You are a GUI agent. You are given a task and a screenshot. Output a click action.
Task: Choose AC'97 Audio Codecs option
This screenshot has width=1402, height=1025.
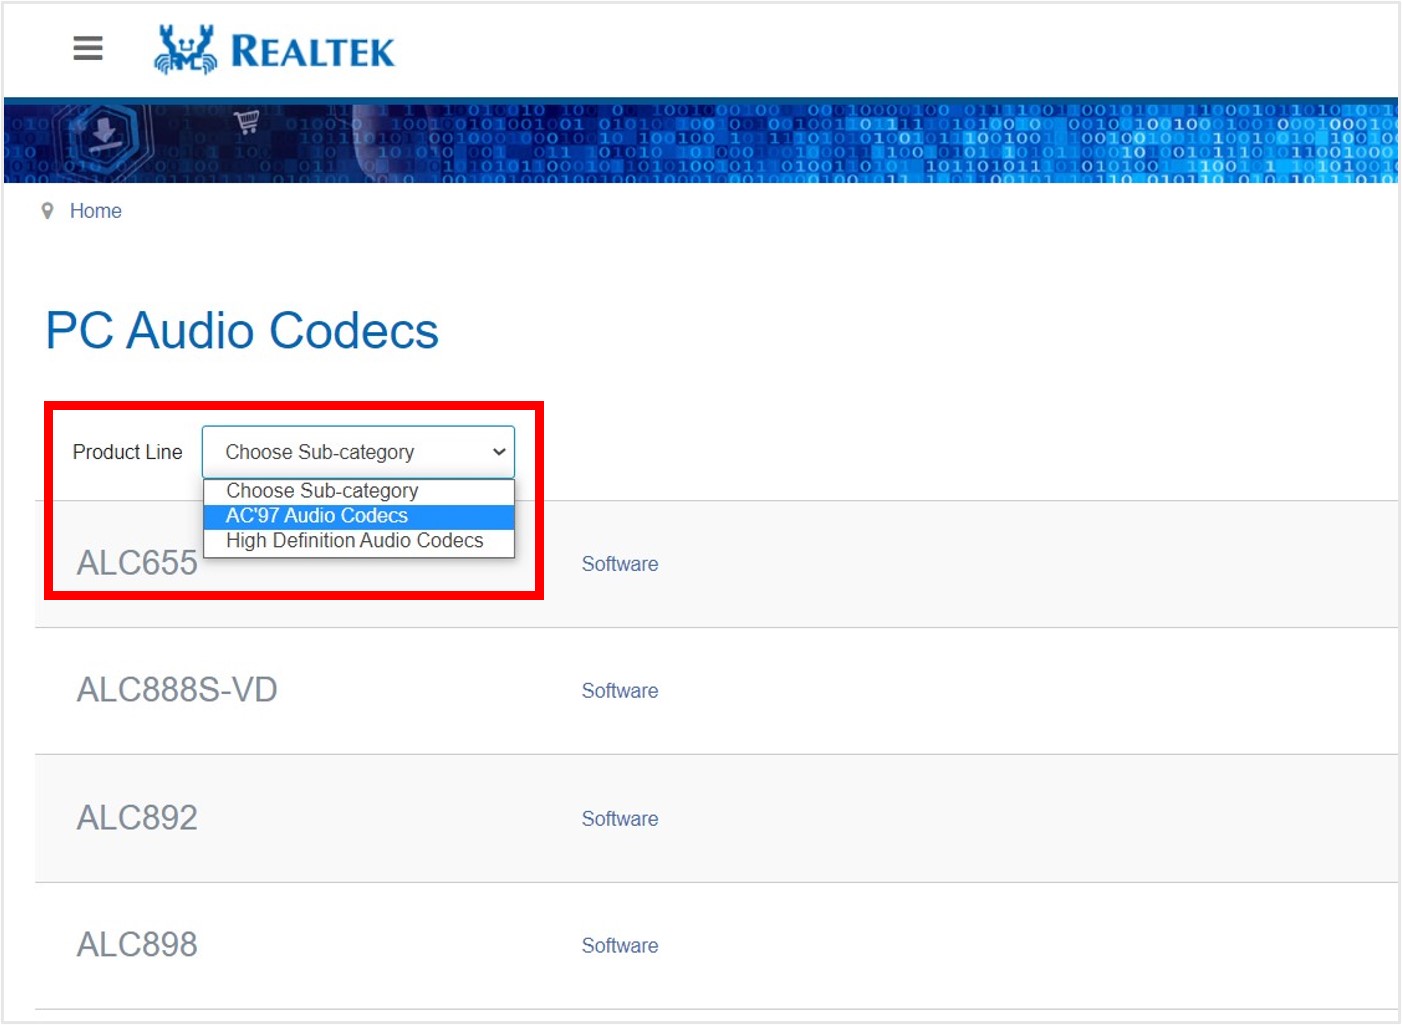coord(359,516)
